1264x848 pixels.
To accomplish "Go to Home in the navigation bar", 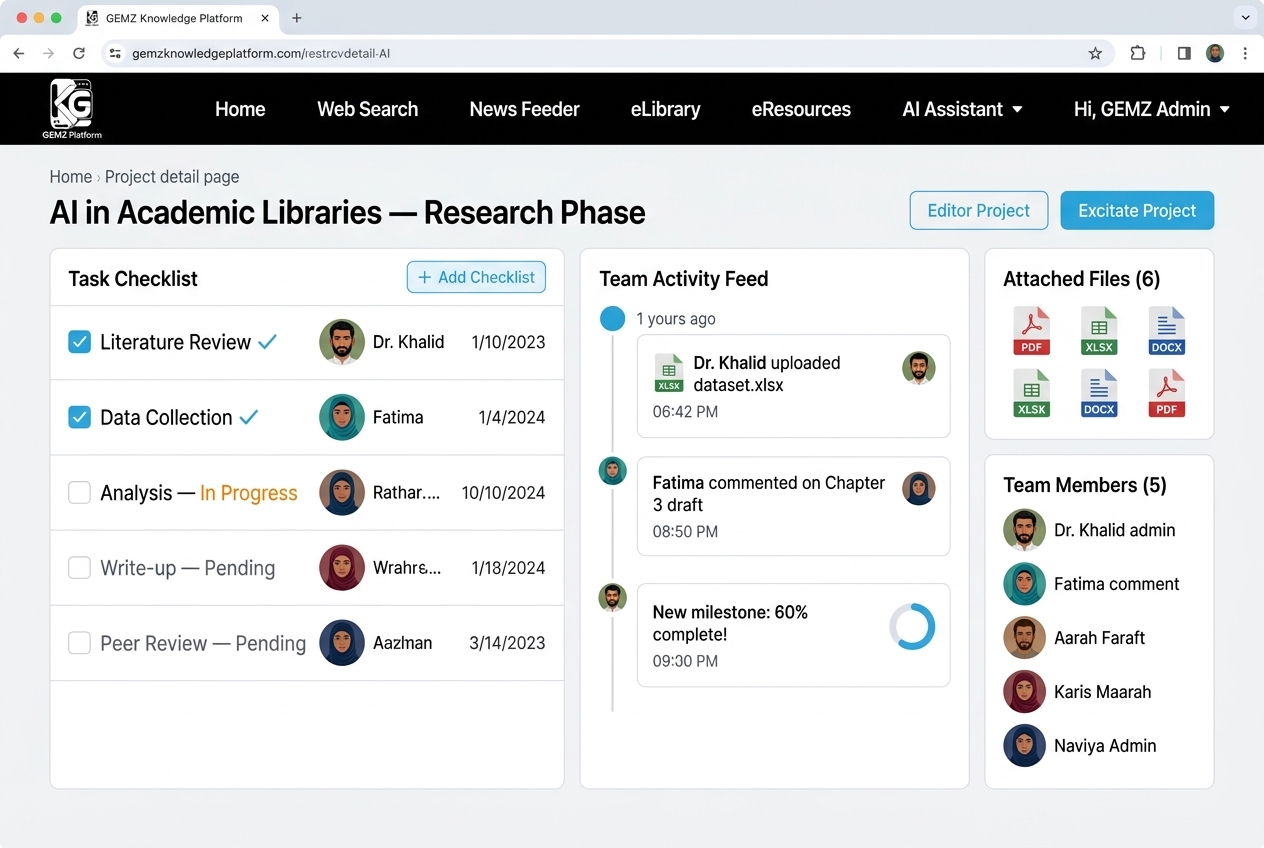I will click(x=240, y=109).
